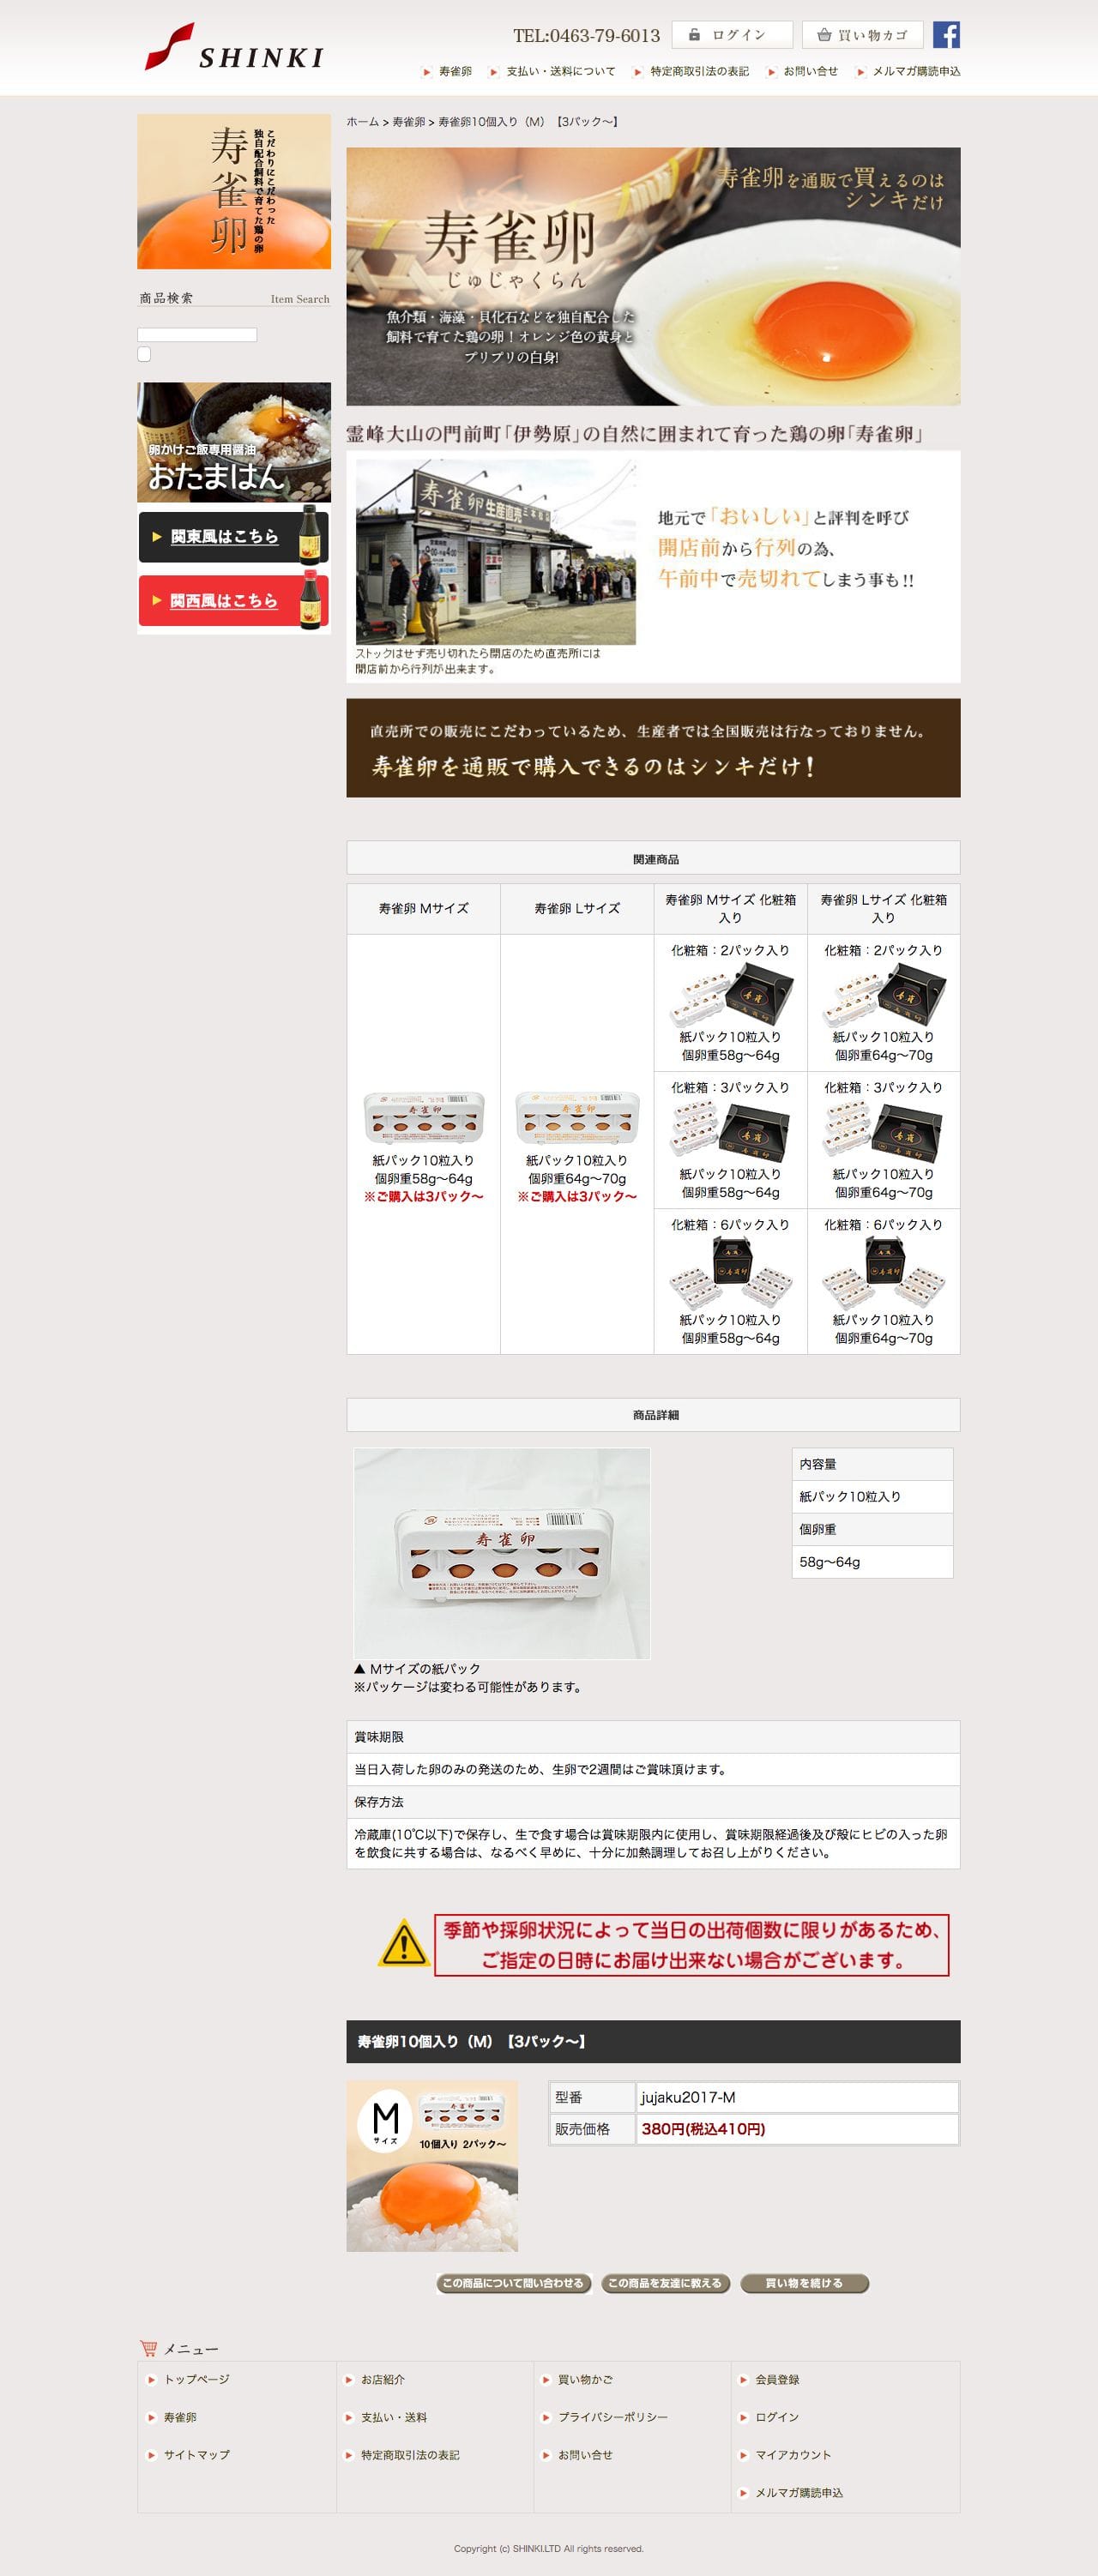Viewport: 1098px width, 2576px height.
Task: Open お問い合せ in footer menu
Action: [585, 2455]
